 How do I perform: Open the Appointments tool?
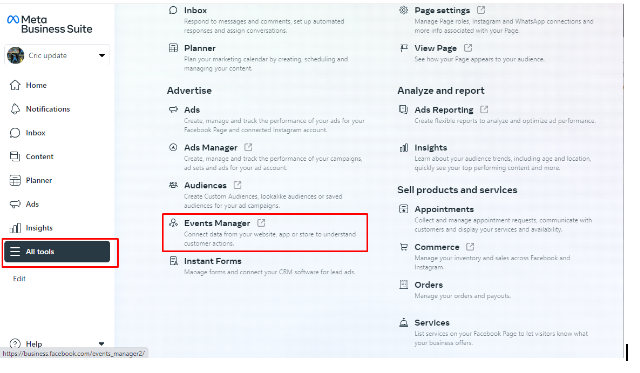[x=444, y=209]
